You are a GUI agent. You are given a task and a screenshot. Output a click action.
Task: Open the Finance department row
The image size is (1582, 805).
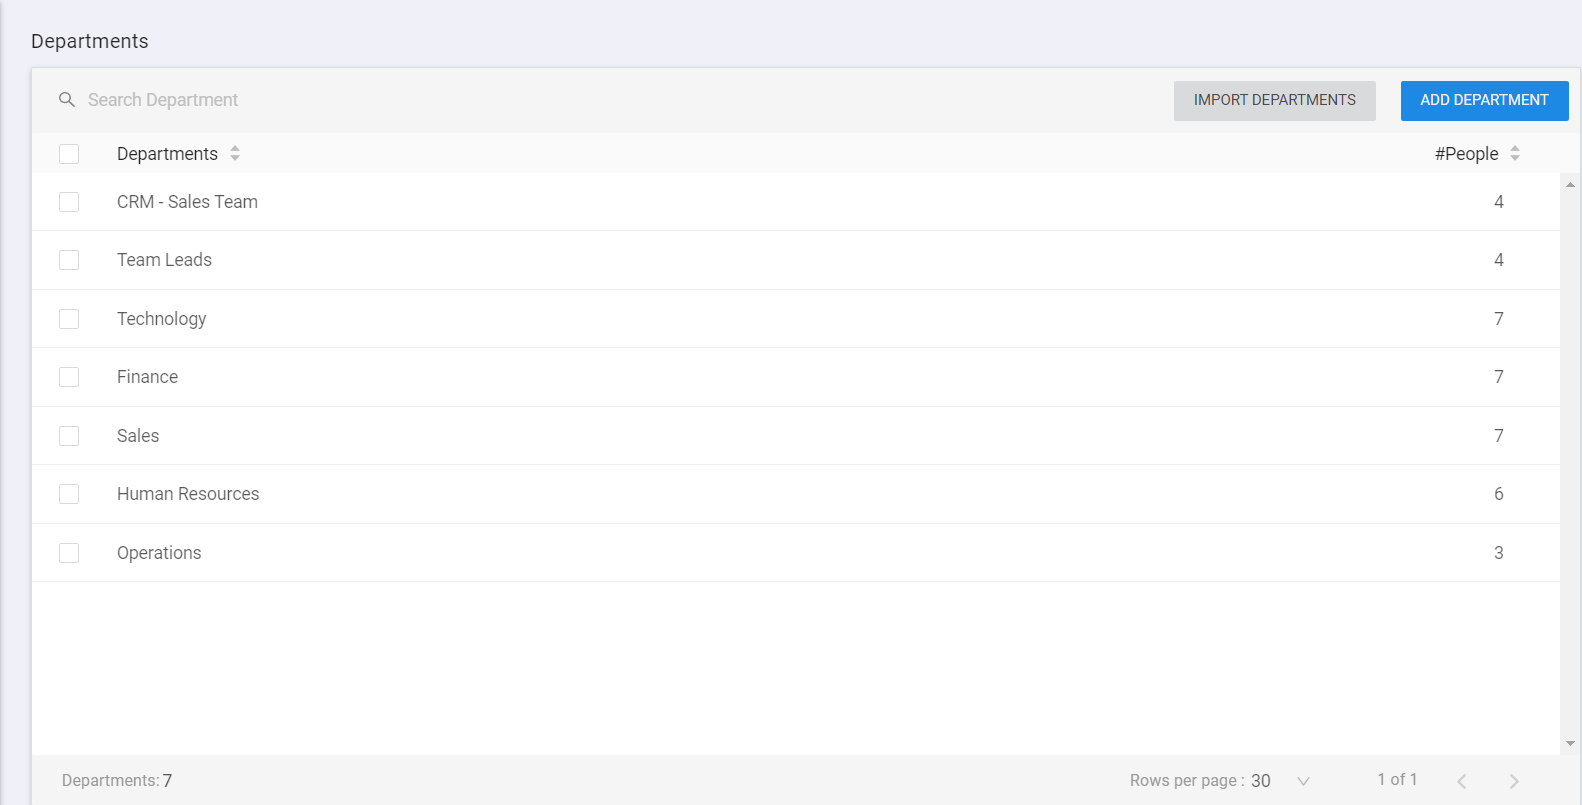point(148,377)
